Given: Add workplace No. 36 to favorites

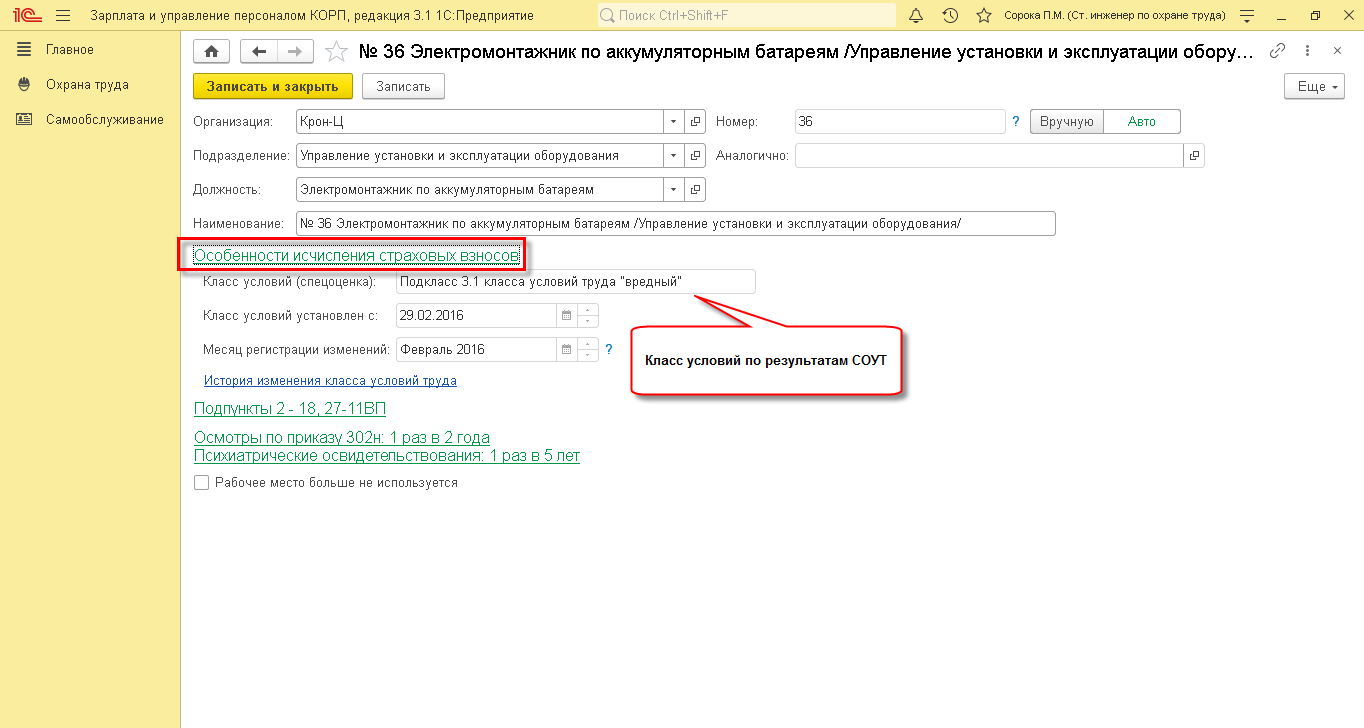Looking at the screenshot, I should coord(337,51).
